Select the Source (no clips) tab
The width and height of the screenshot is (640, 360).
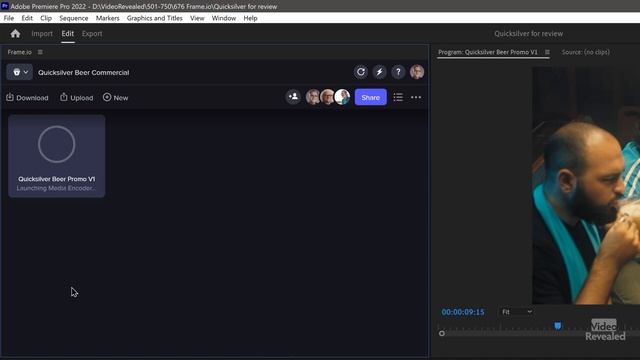586,52
